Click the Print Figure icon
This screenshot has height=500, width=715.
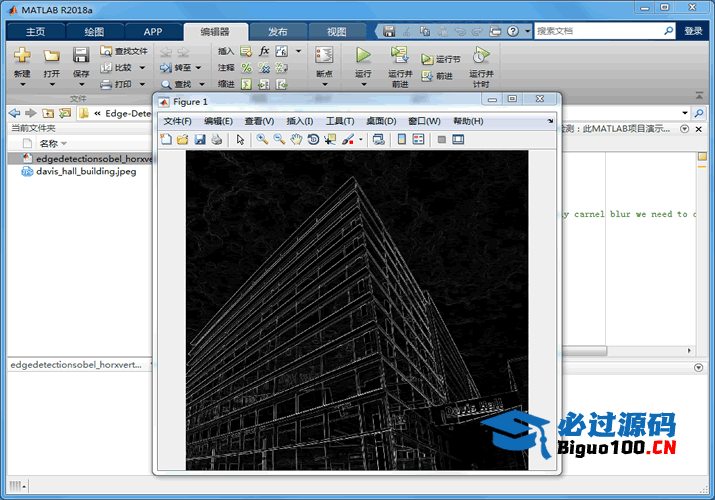(x=217, y=139)
